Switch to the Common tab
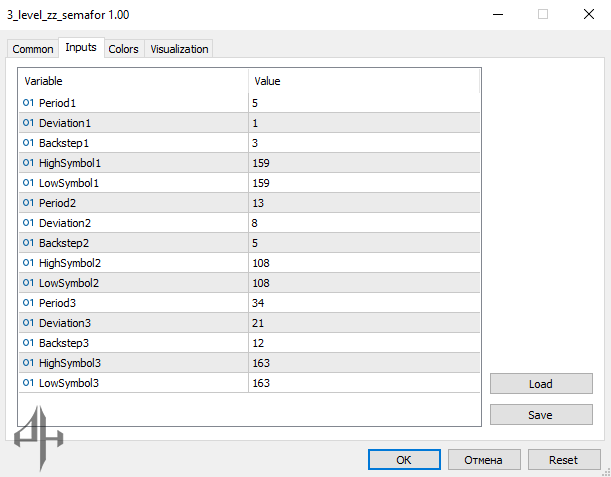The image size is (611, 477). pos(33,49)
